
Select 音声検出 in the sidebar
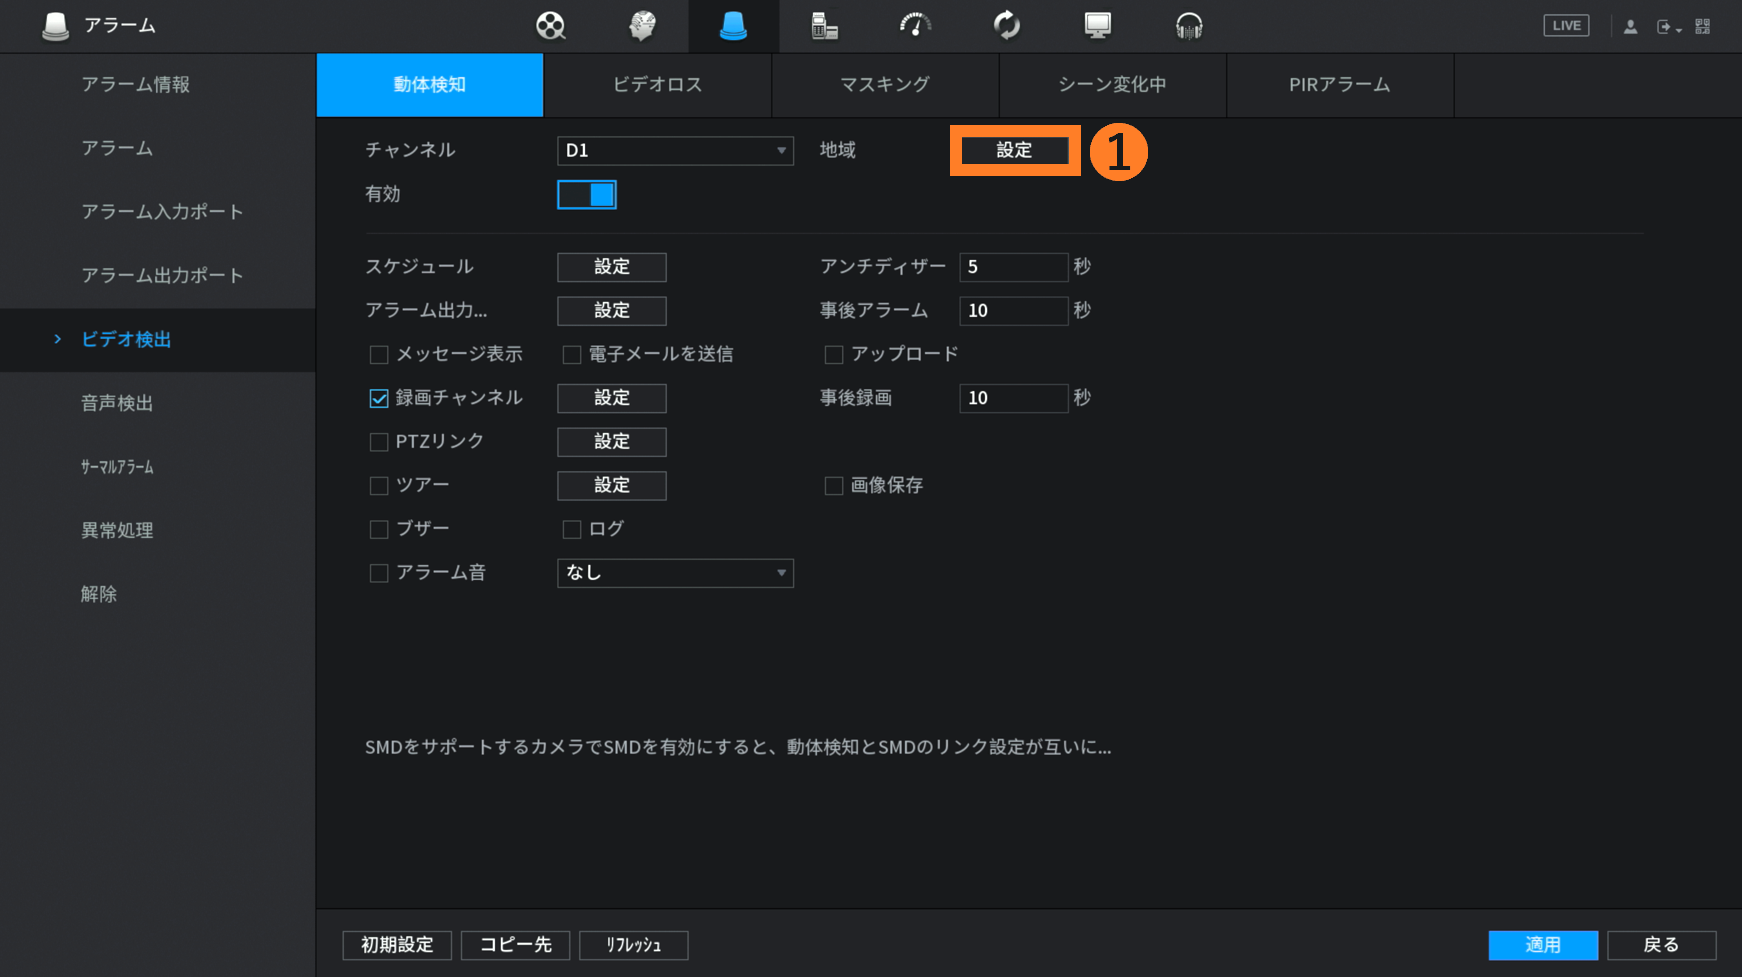pyautogui.click(x=117, y=403)
